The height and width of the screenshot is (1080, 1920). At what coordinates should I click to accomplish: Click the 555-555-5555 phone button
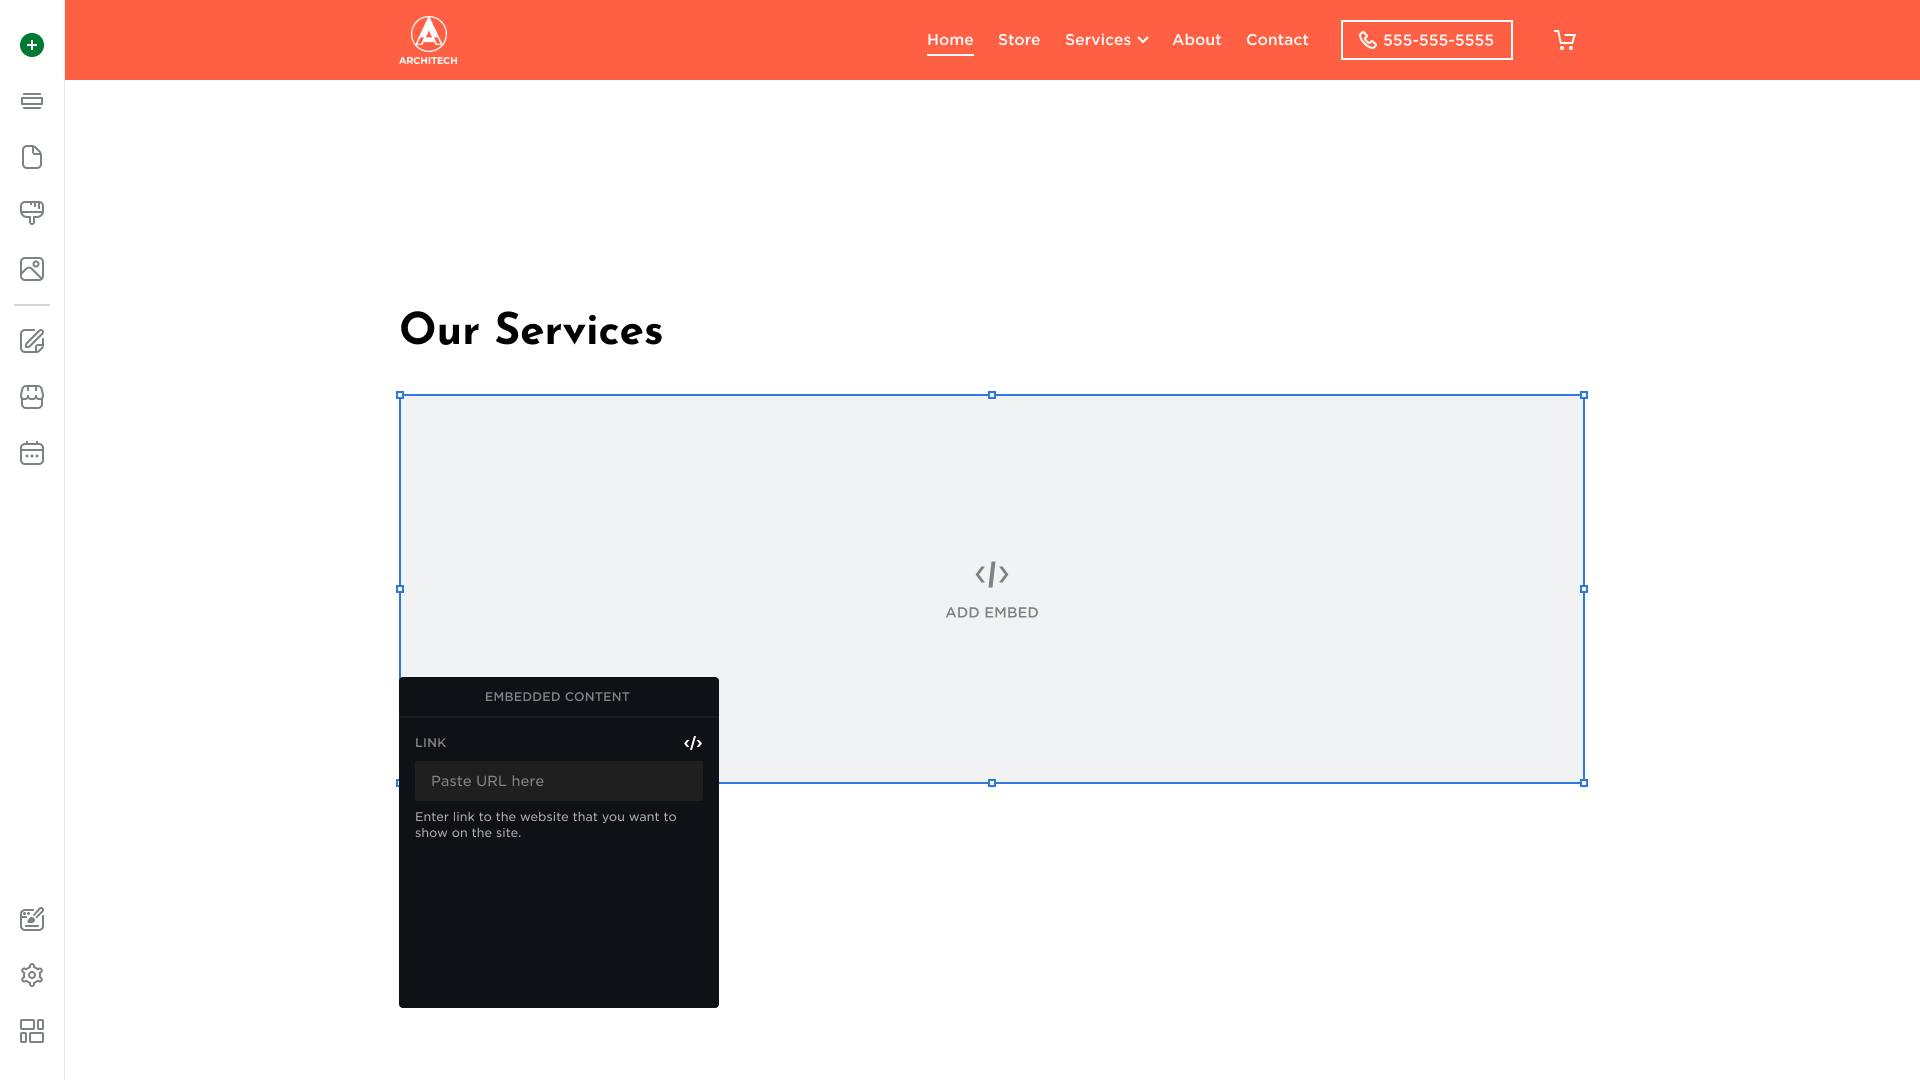tap(1426, 40)
